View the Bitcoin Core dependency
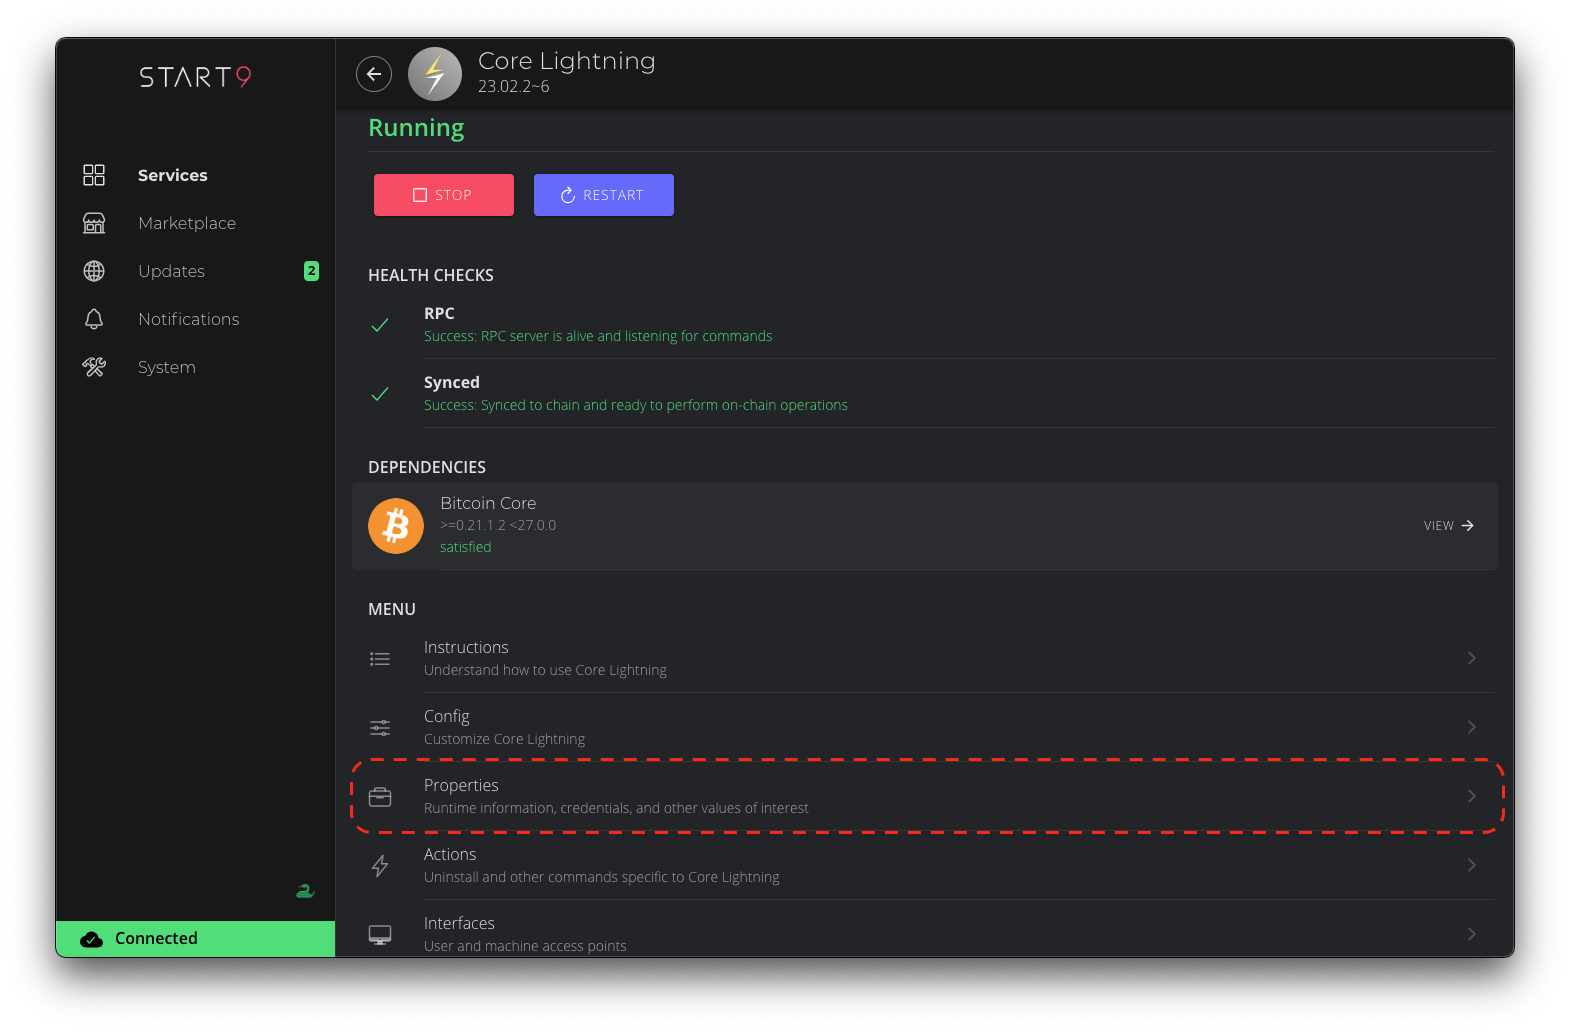Viewport: 1570px width, 1031px height. [1448, 526]
